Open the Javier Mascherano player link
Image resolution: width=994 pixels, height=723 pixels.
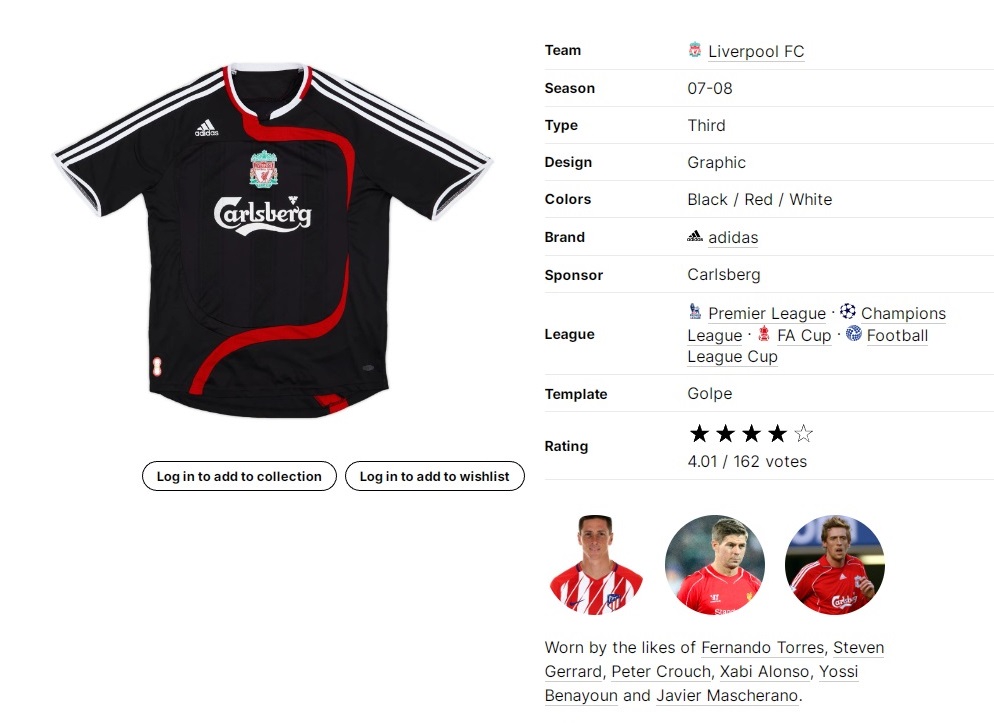coord(727,695)
